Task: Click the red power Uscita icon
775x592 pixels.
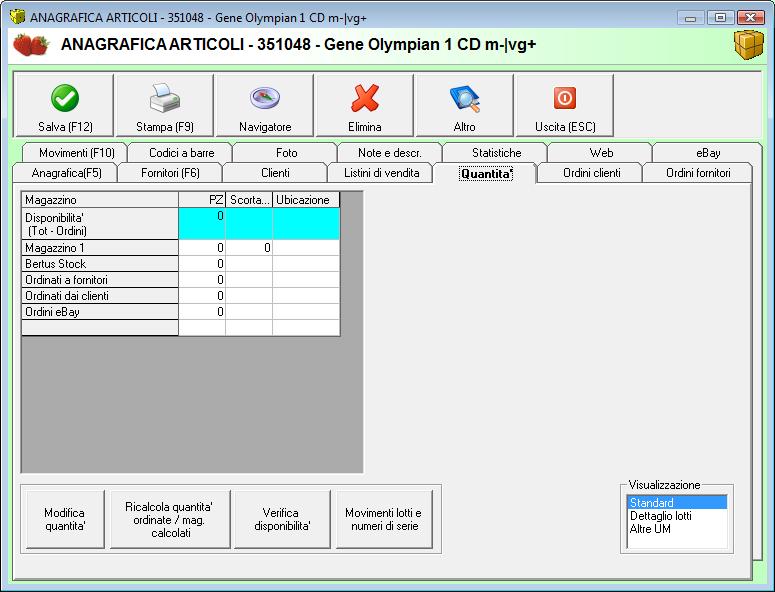Action: click(x=564, y=98)
